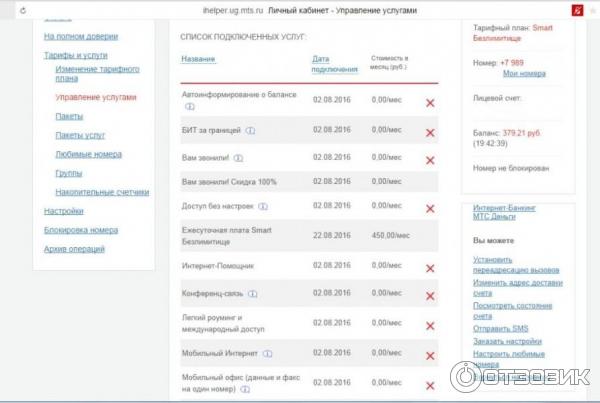Click the address bar with ihelper.ug.mts.ru
600x403 pixels.
[x=310, y=9]
